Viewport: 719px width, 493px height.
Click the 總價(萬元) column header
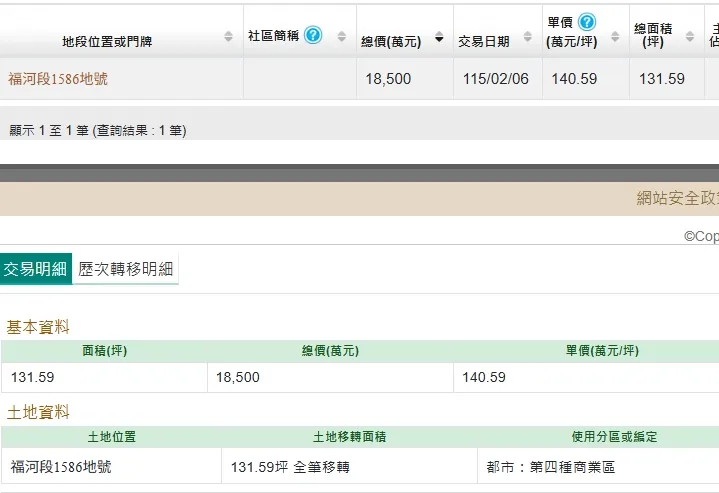coord(391,42)
